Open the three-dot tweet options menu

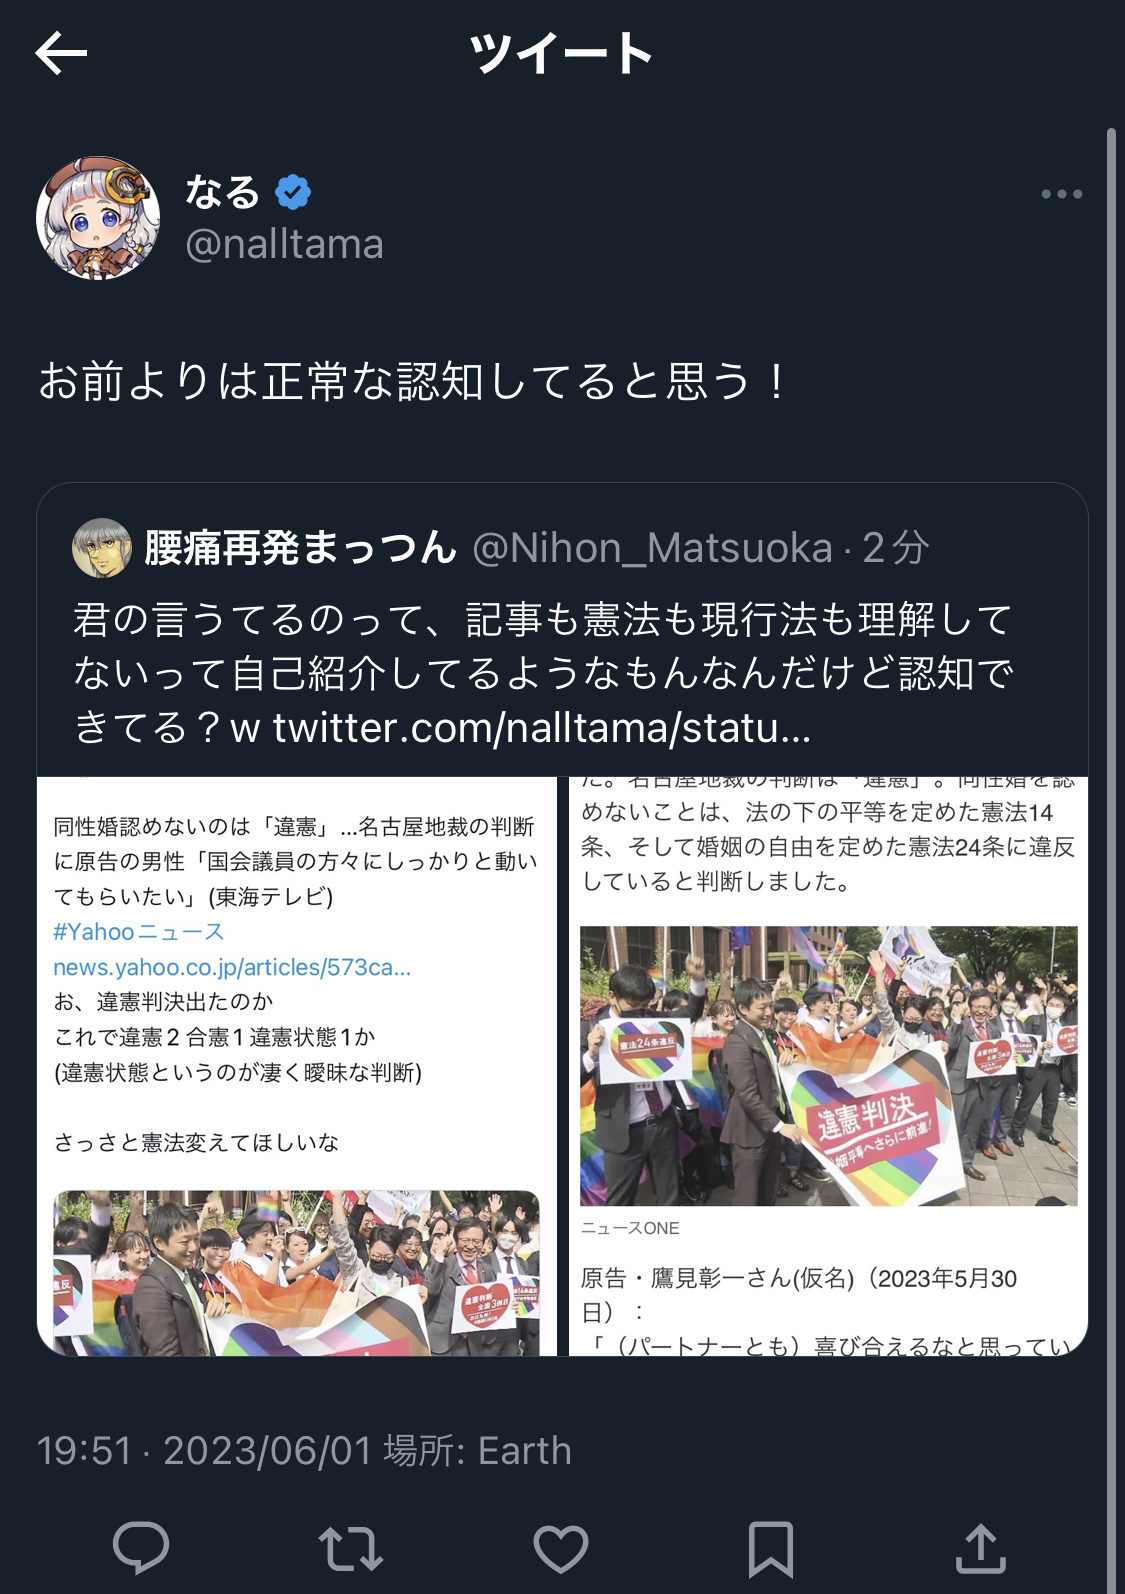1061,194
